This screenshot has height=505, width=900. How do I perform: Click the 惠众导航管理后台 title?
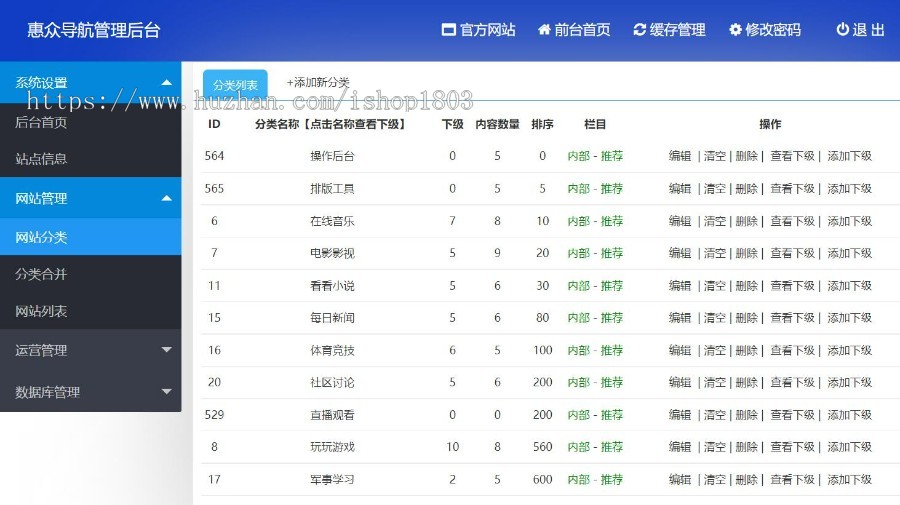tap(94, 30)
